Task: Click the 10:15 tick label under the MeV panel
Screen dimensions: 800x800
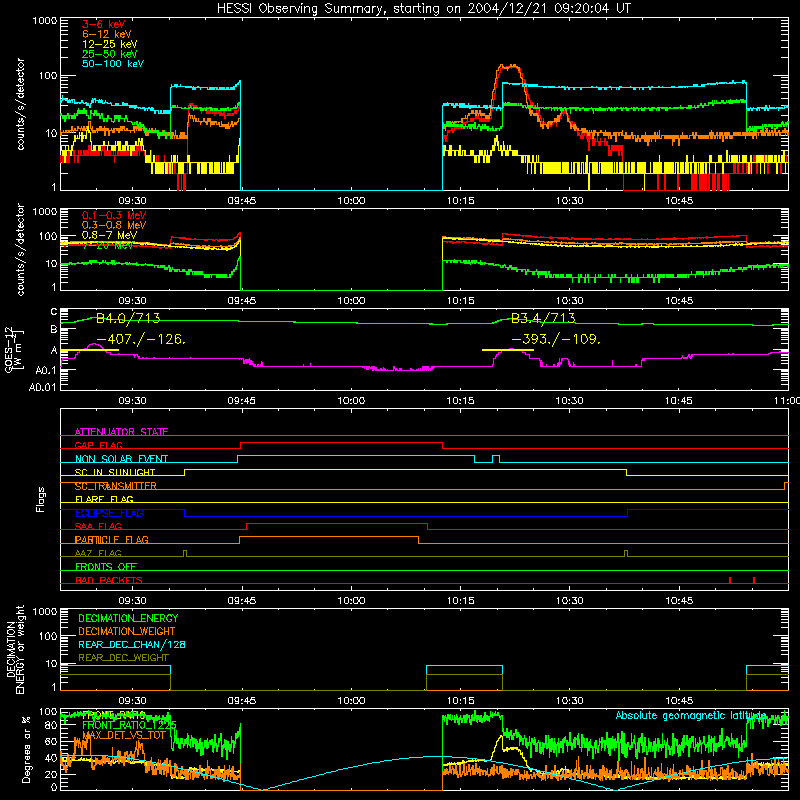Action: (x=460, y=301)
